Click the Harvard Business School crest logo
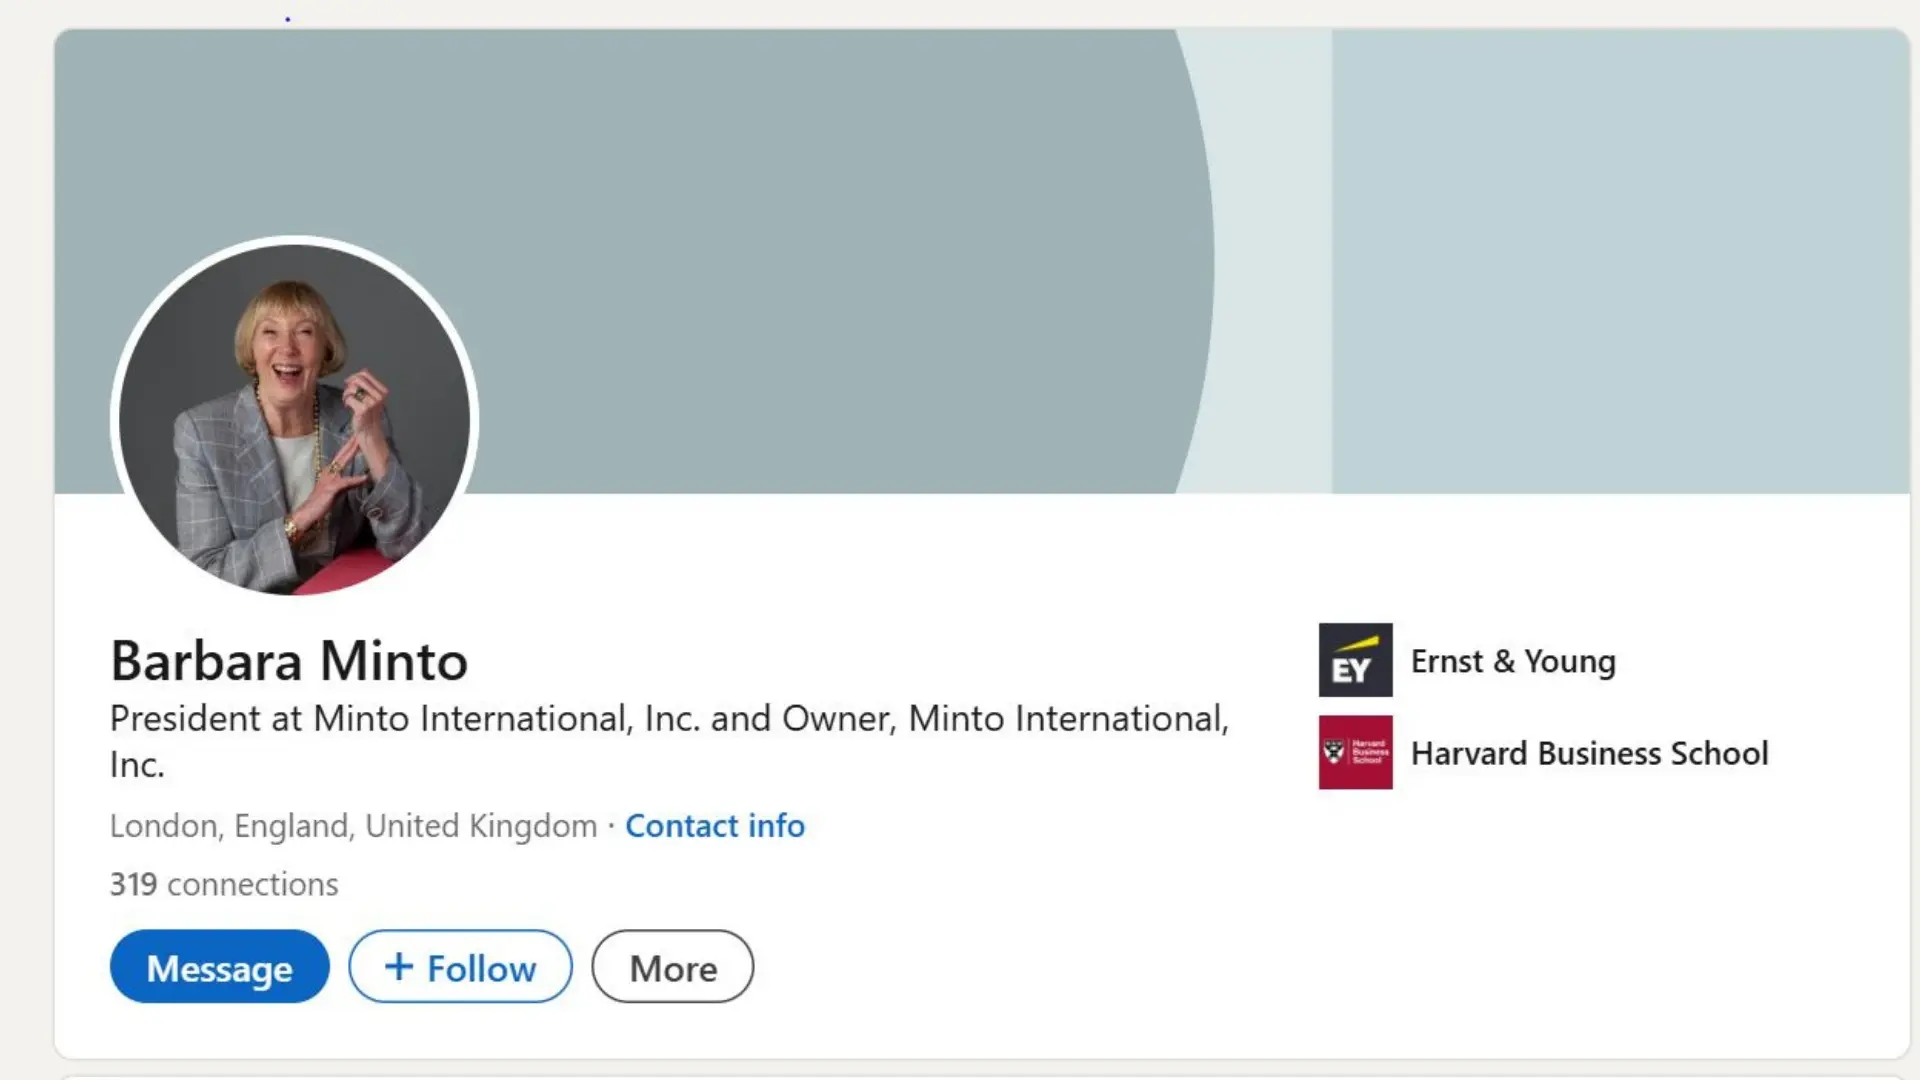The image size is (1920, 1080). point(1355,752)
